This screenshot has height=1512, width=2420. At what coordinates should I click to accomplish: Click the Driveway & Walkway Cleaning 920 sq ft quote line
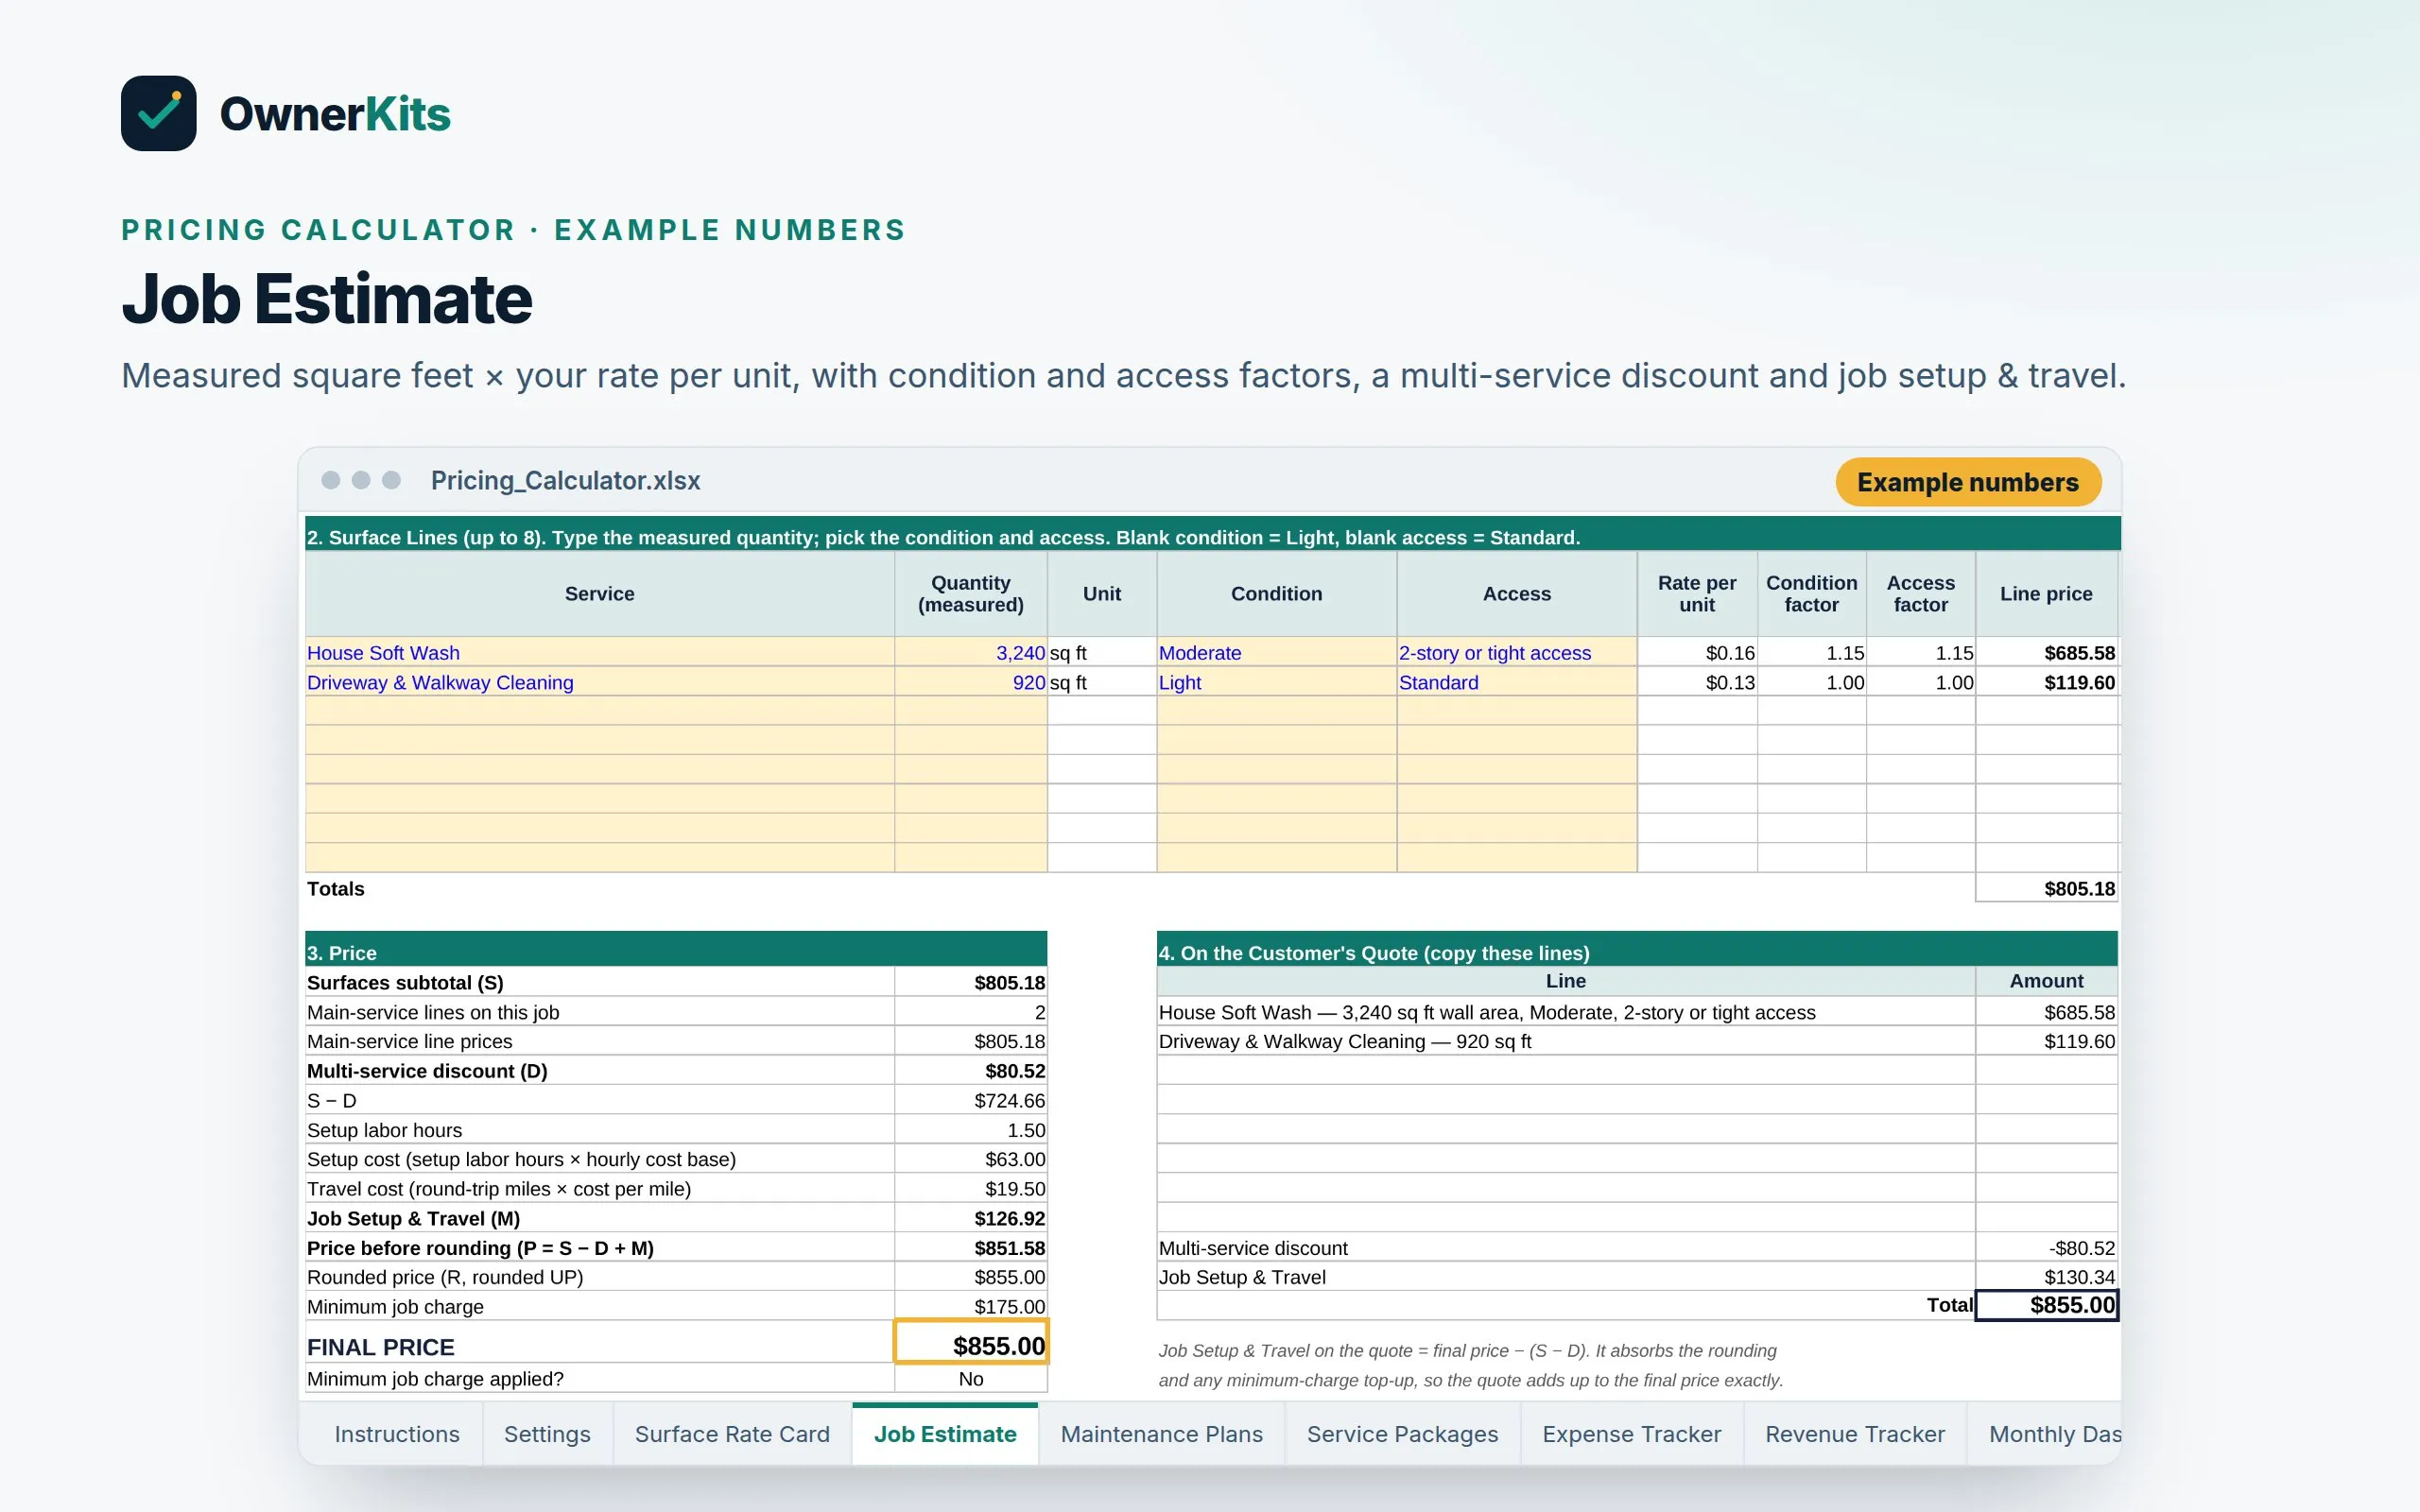click(1345, 1041)
